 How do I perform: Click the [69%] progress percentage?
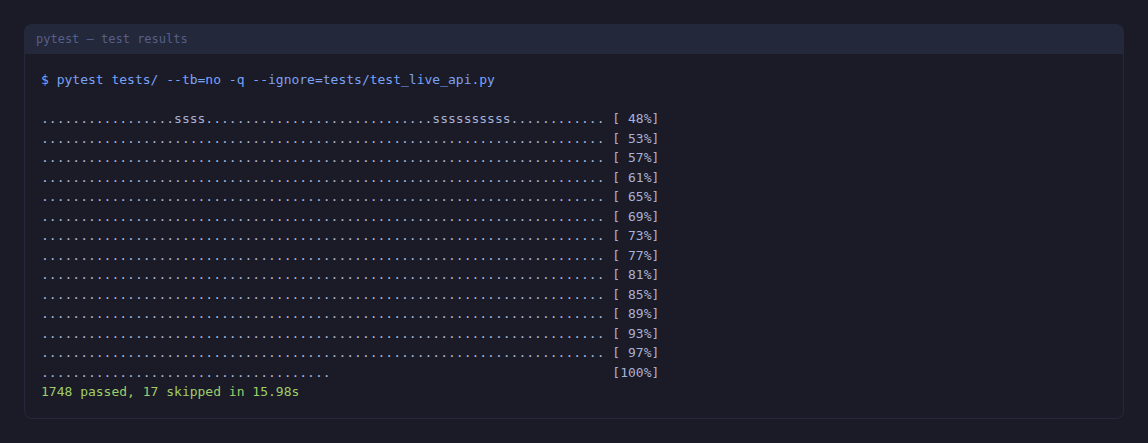tap(635, 216)
